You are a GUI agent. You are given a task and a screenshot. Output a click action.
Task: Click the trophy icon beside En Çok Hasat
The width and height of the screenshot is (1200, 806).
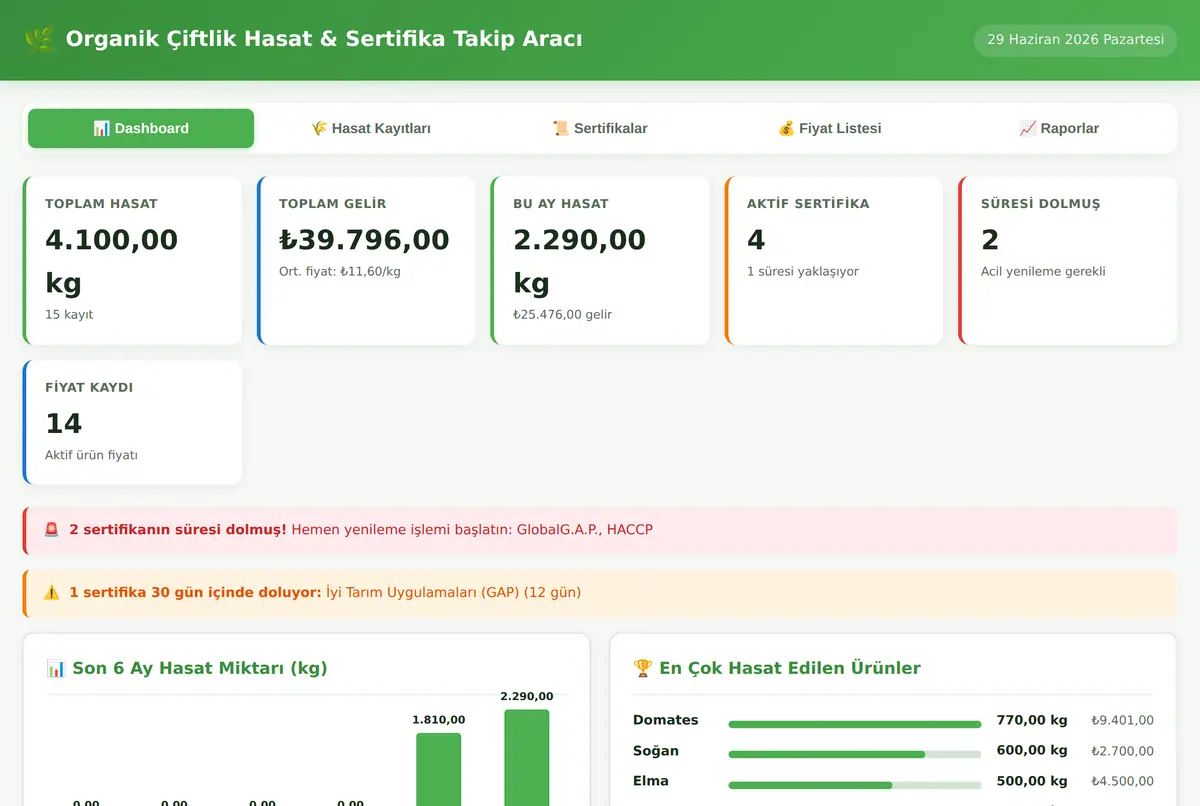[642, 668]
